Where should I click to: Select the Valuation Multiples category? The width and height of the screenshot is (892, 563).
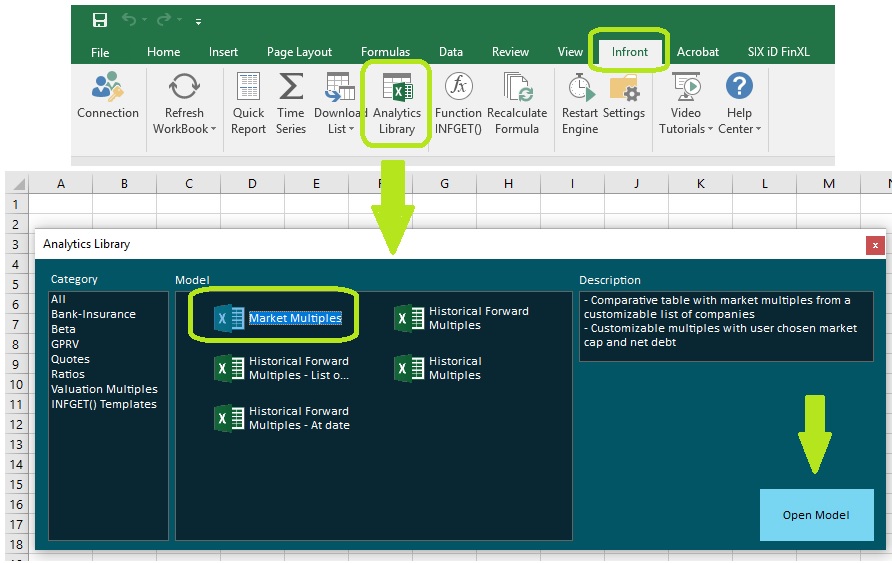[104, 389]
